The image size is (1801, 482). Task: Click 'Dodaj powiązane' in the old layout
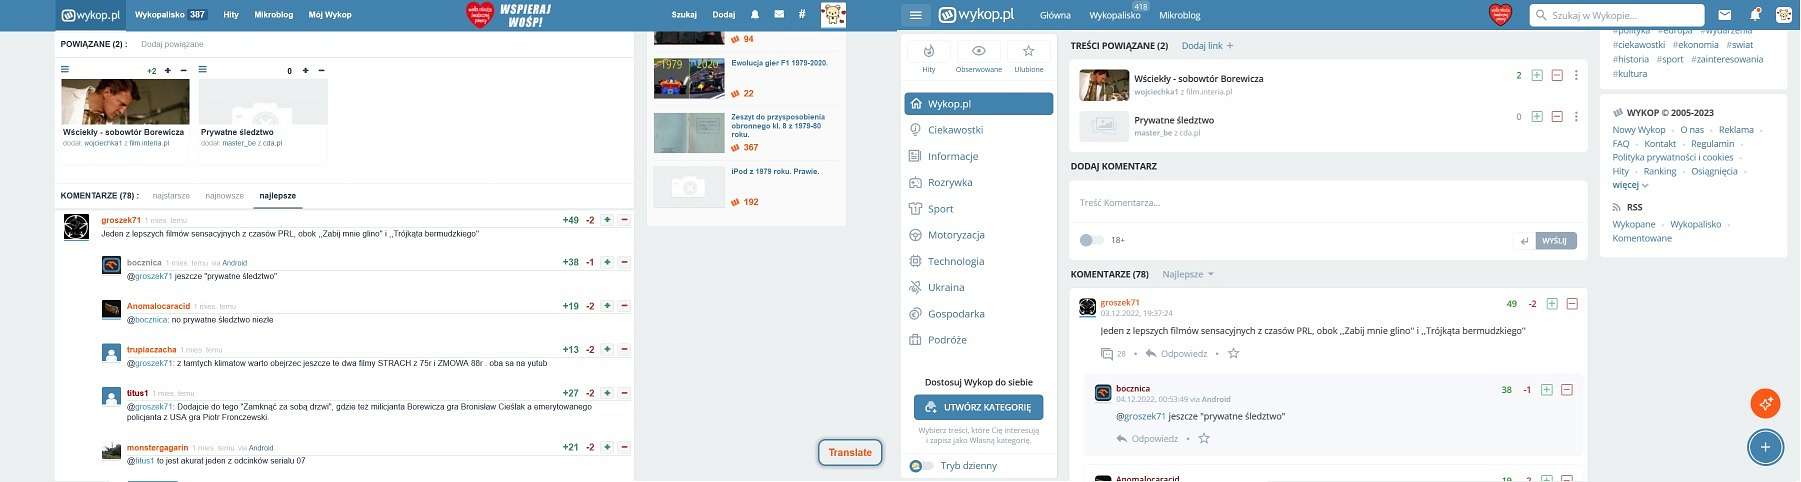pyautogui.click(x=172, y=44)
